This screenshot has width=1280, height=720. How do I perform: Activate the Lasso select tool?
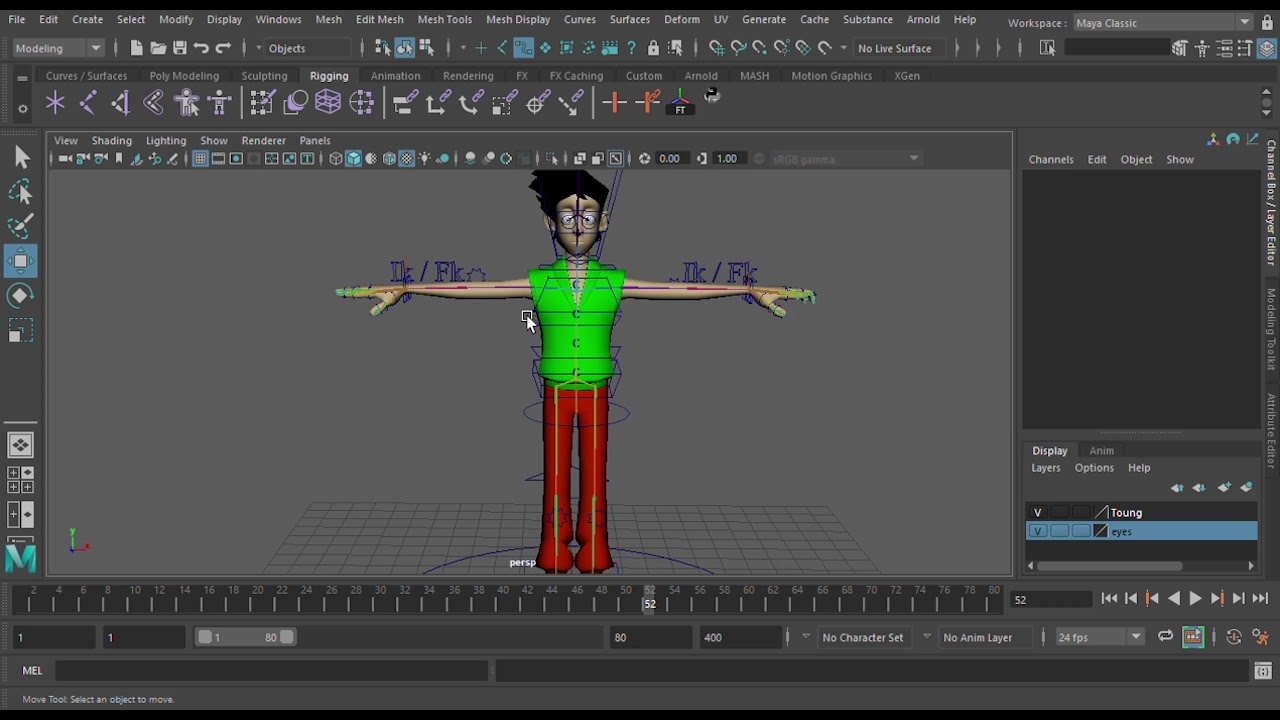click(x=21, y=192)
